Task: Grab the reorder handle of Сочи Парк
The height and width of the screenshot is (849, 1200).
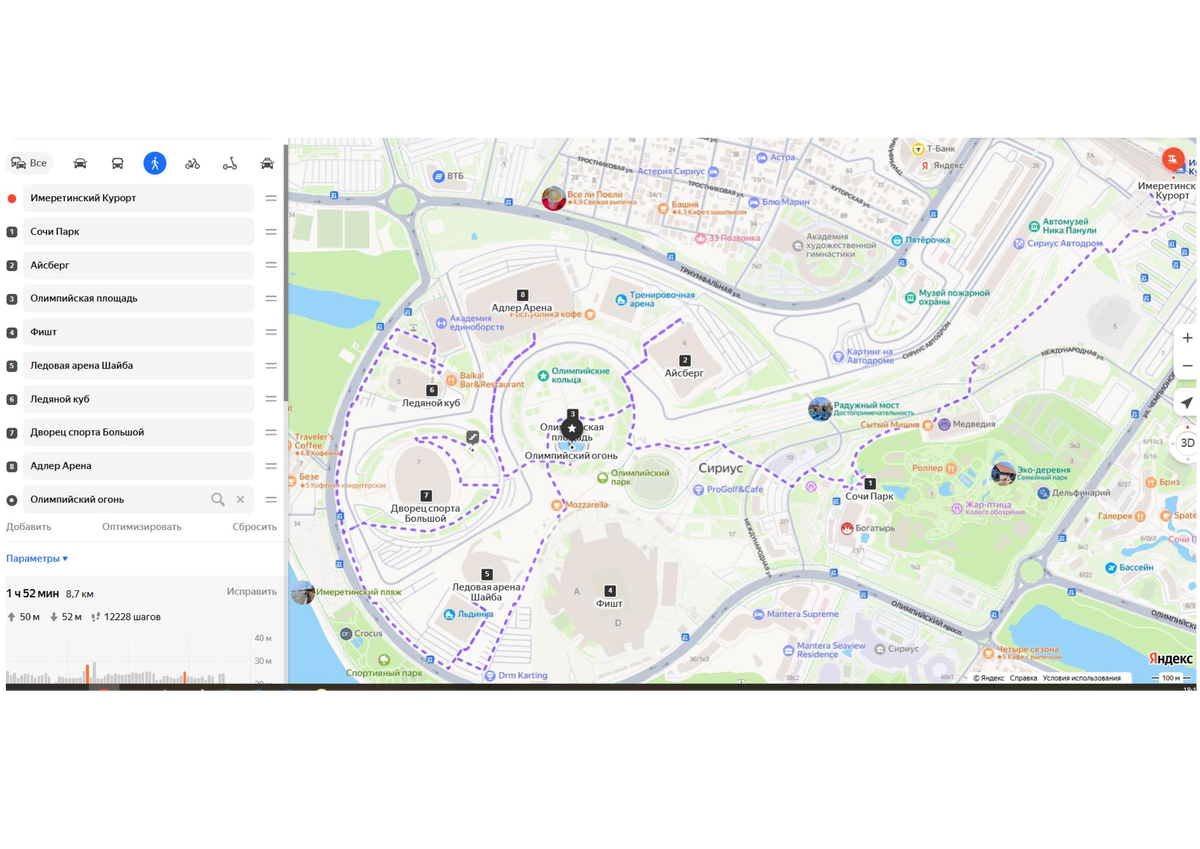Action: coord(271,231)
